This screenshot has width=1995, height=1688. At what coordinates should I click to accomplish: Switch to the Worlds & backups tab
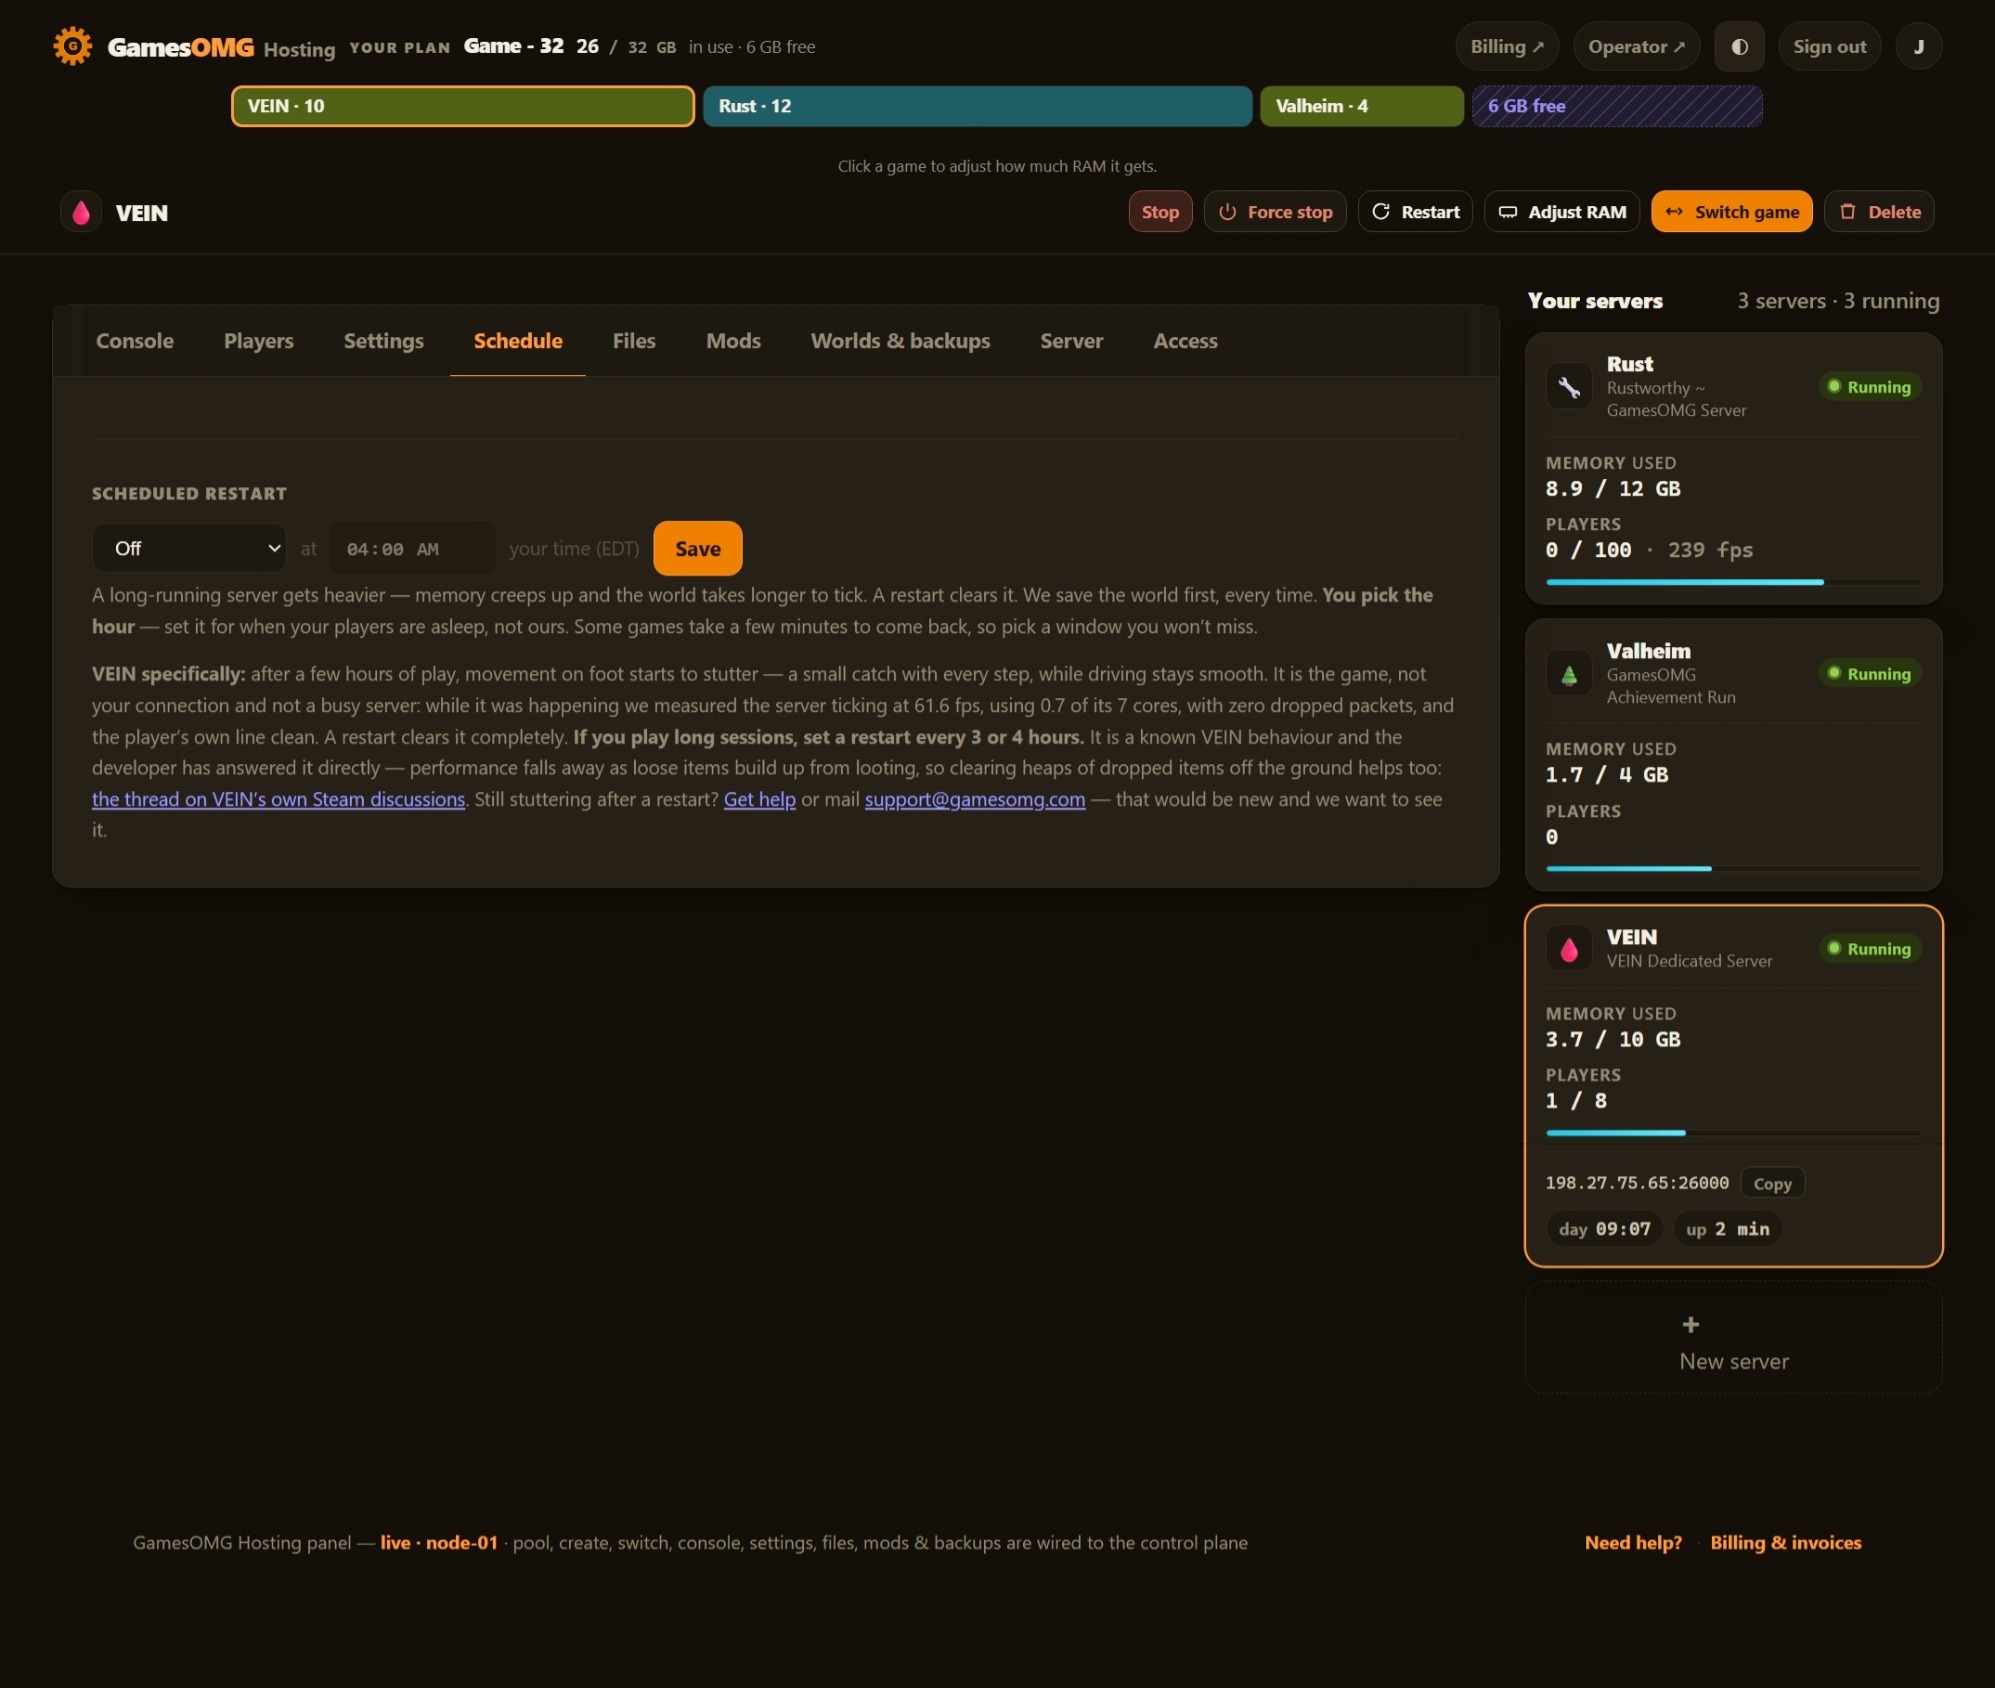pyautogui.click(x=900, y=341)
